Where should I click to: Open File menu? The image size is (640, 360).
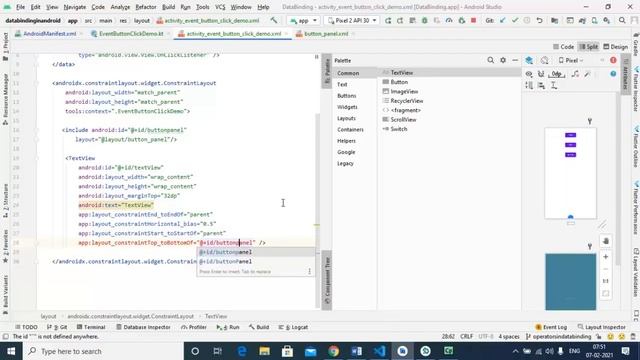20,7
